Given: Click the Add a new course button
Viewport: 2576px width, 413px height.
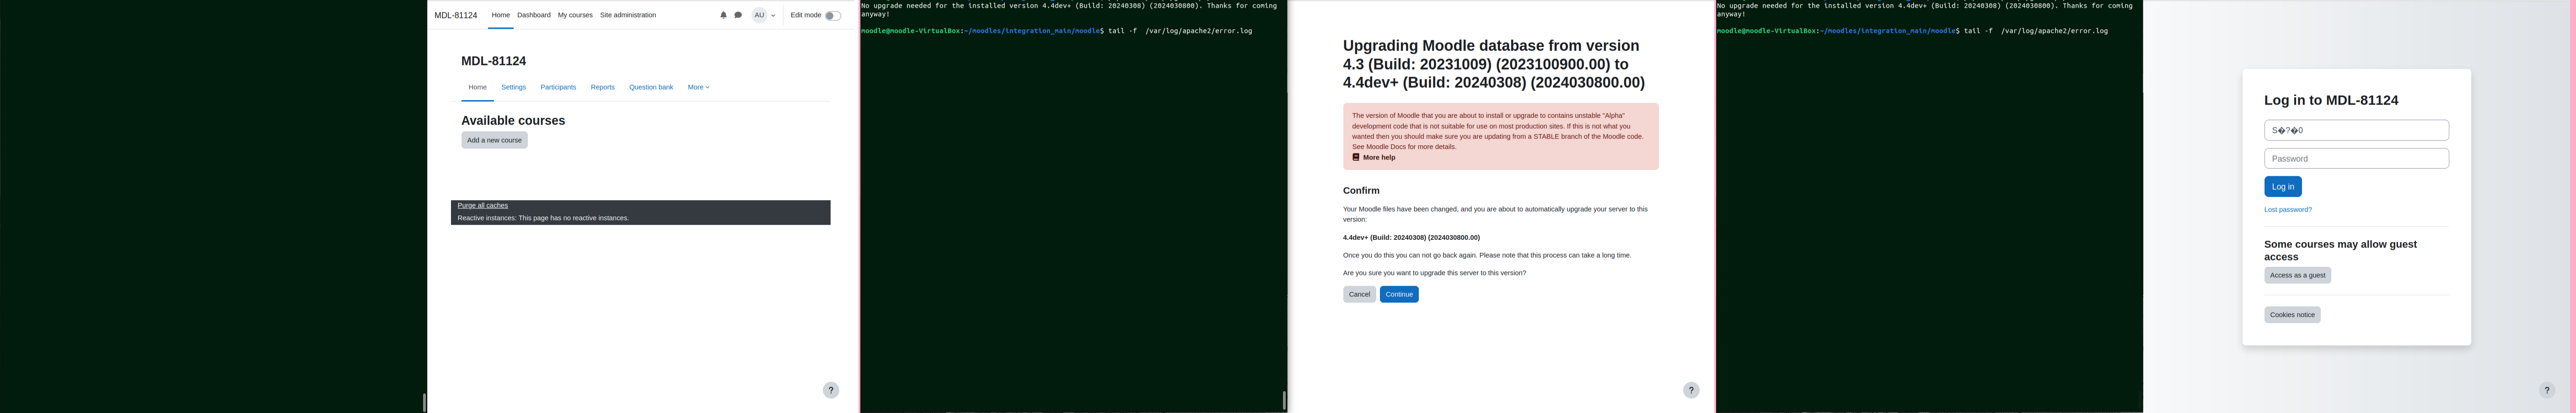Looking at the screenshot, I should click(x=494, y=140).
